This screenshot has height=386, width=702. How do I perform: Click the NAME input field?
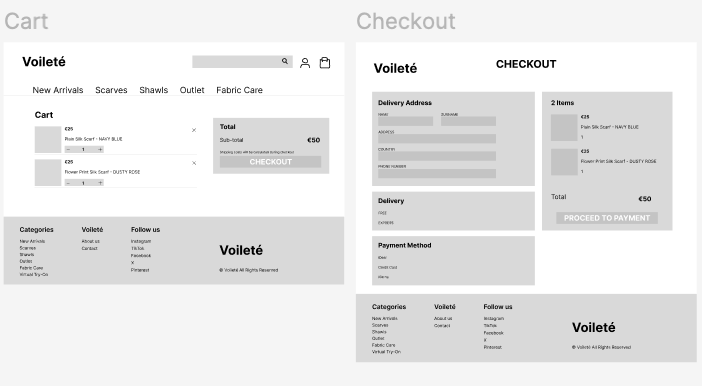405,121
